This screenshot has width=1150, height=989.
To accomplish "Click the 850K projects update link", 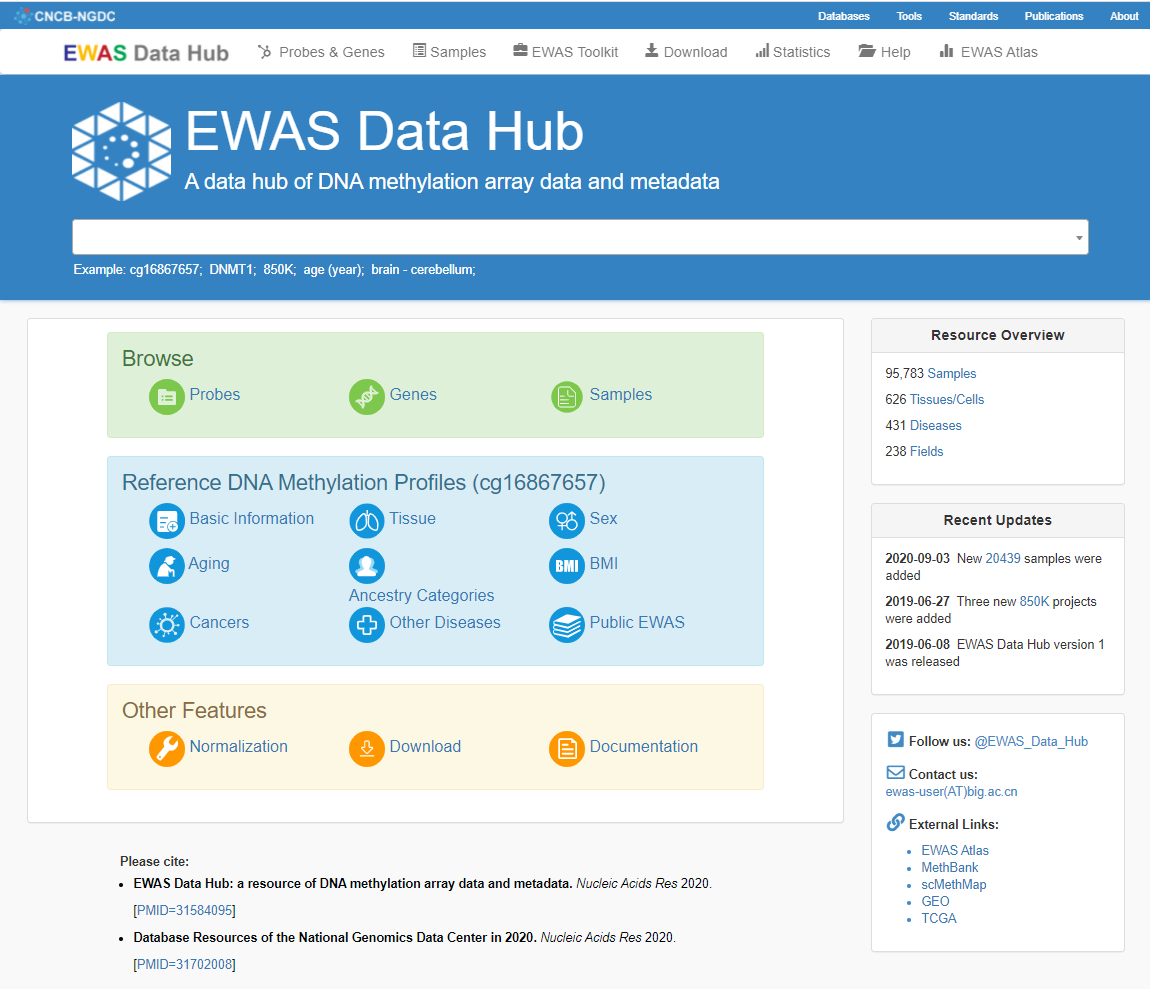I will click(x=1034, y=602).
